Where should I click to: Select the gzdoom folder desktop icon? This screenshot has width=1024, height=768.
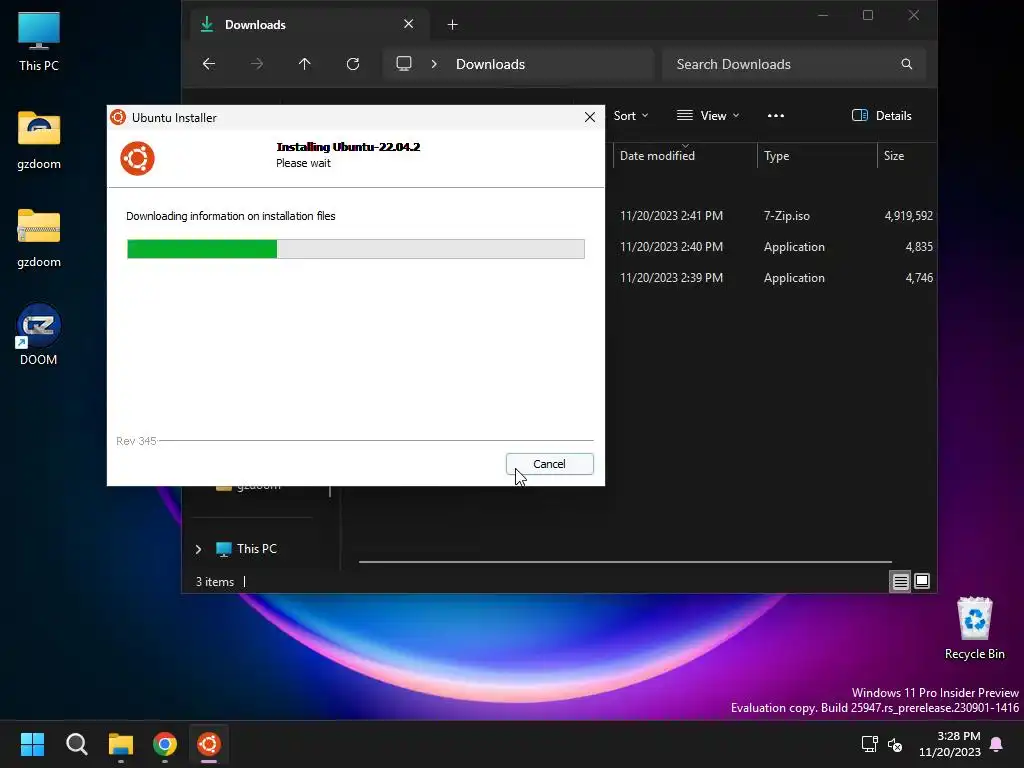tap(39, 140)
